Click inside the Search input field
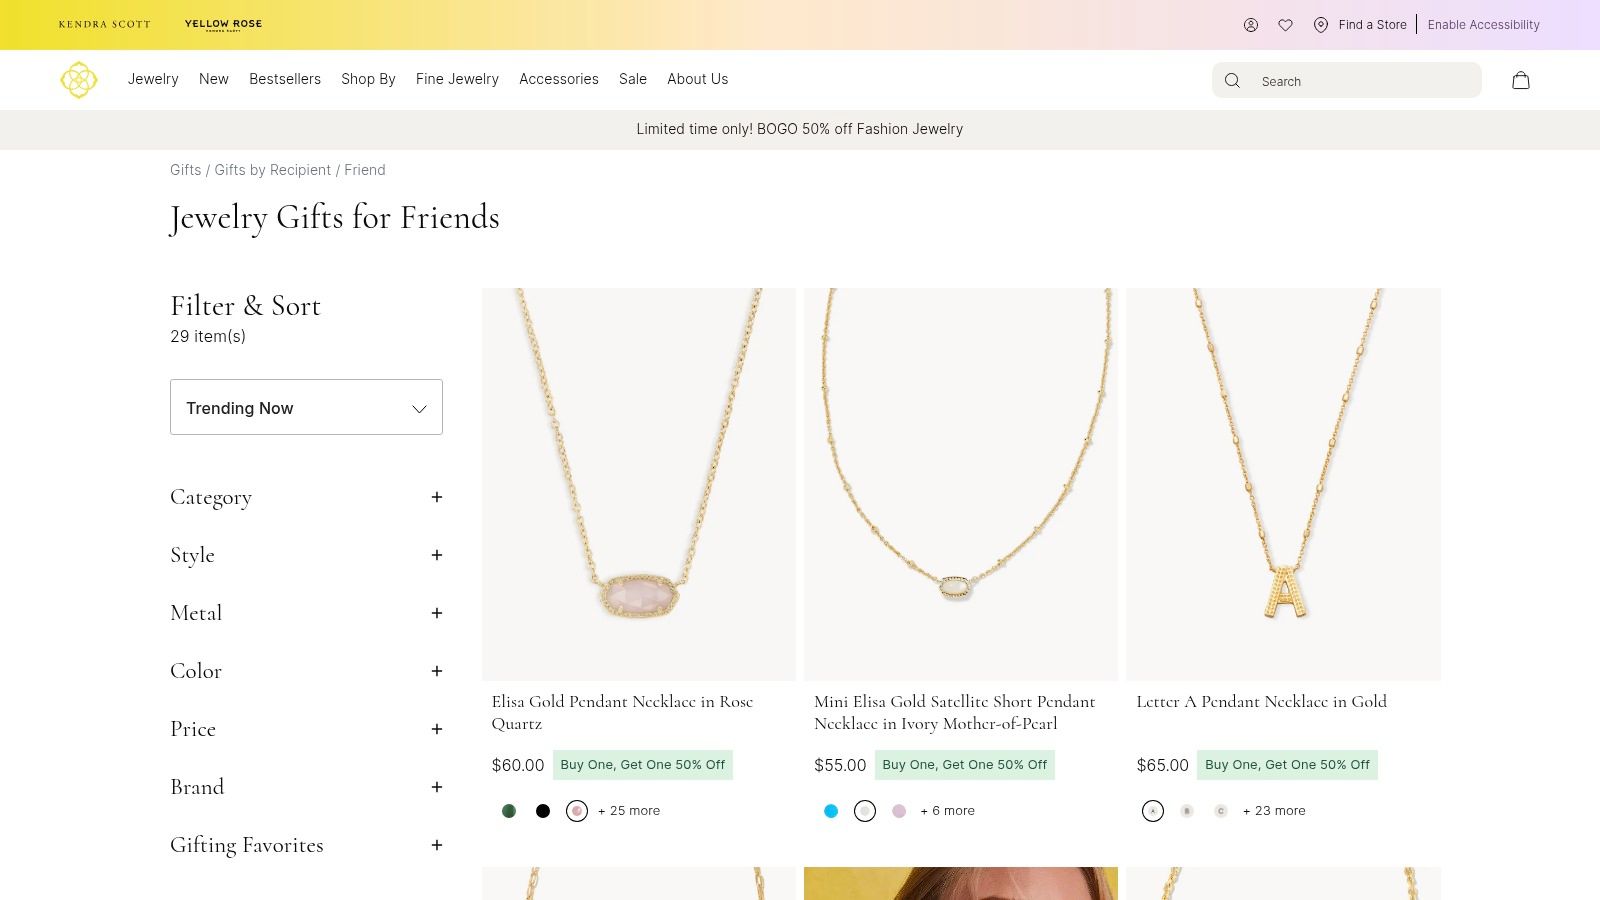This screenshot has width=1600, height=900. (x=1360, y=80)
